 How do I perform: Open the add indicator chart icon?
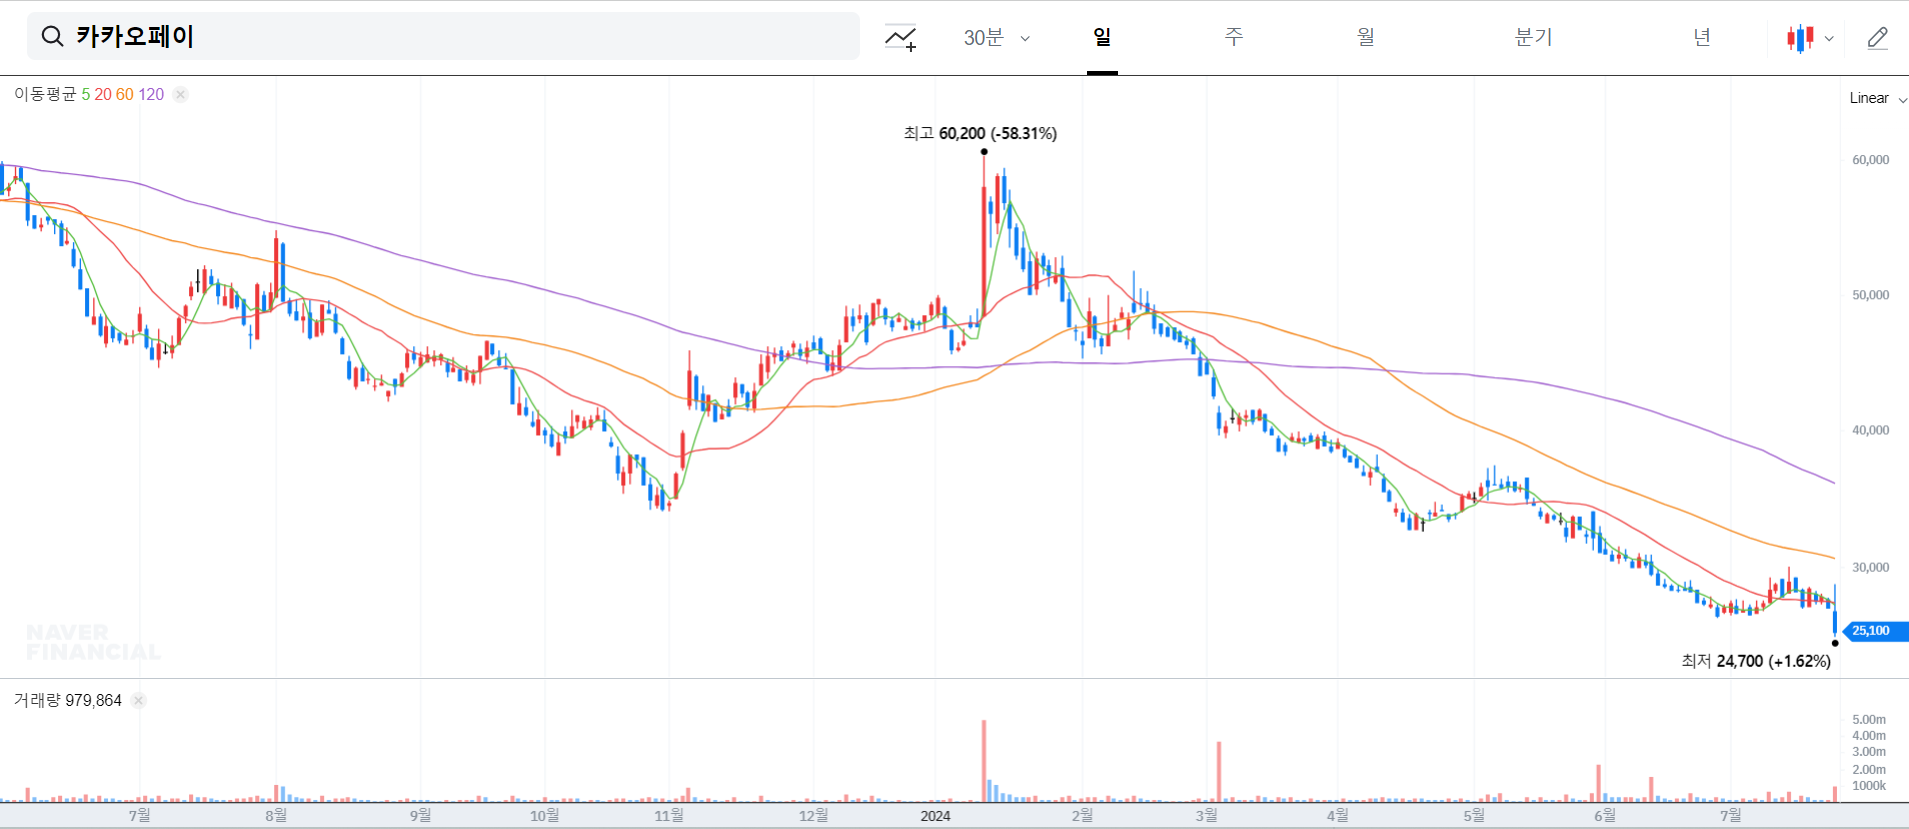coord(900,38)
